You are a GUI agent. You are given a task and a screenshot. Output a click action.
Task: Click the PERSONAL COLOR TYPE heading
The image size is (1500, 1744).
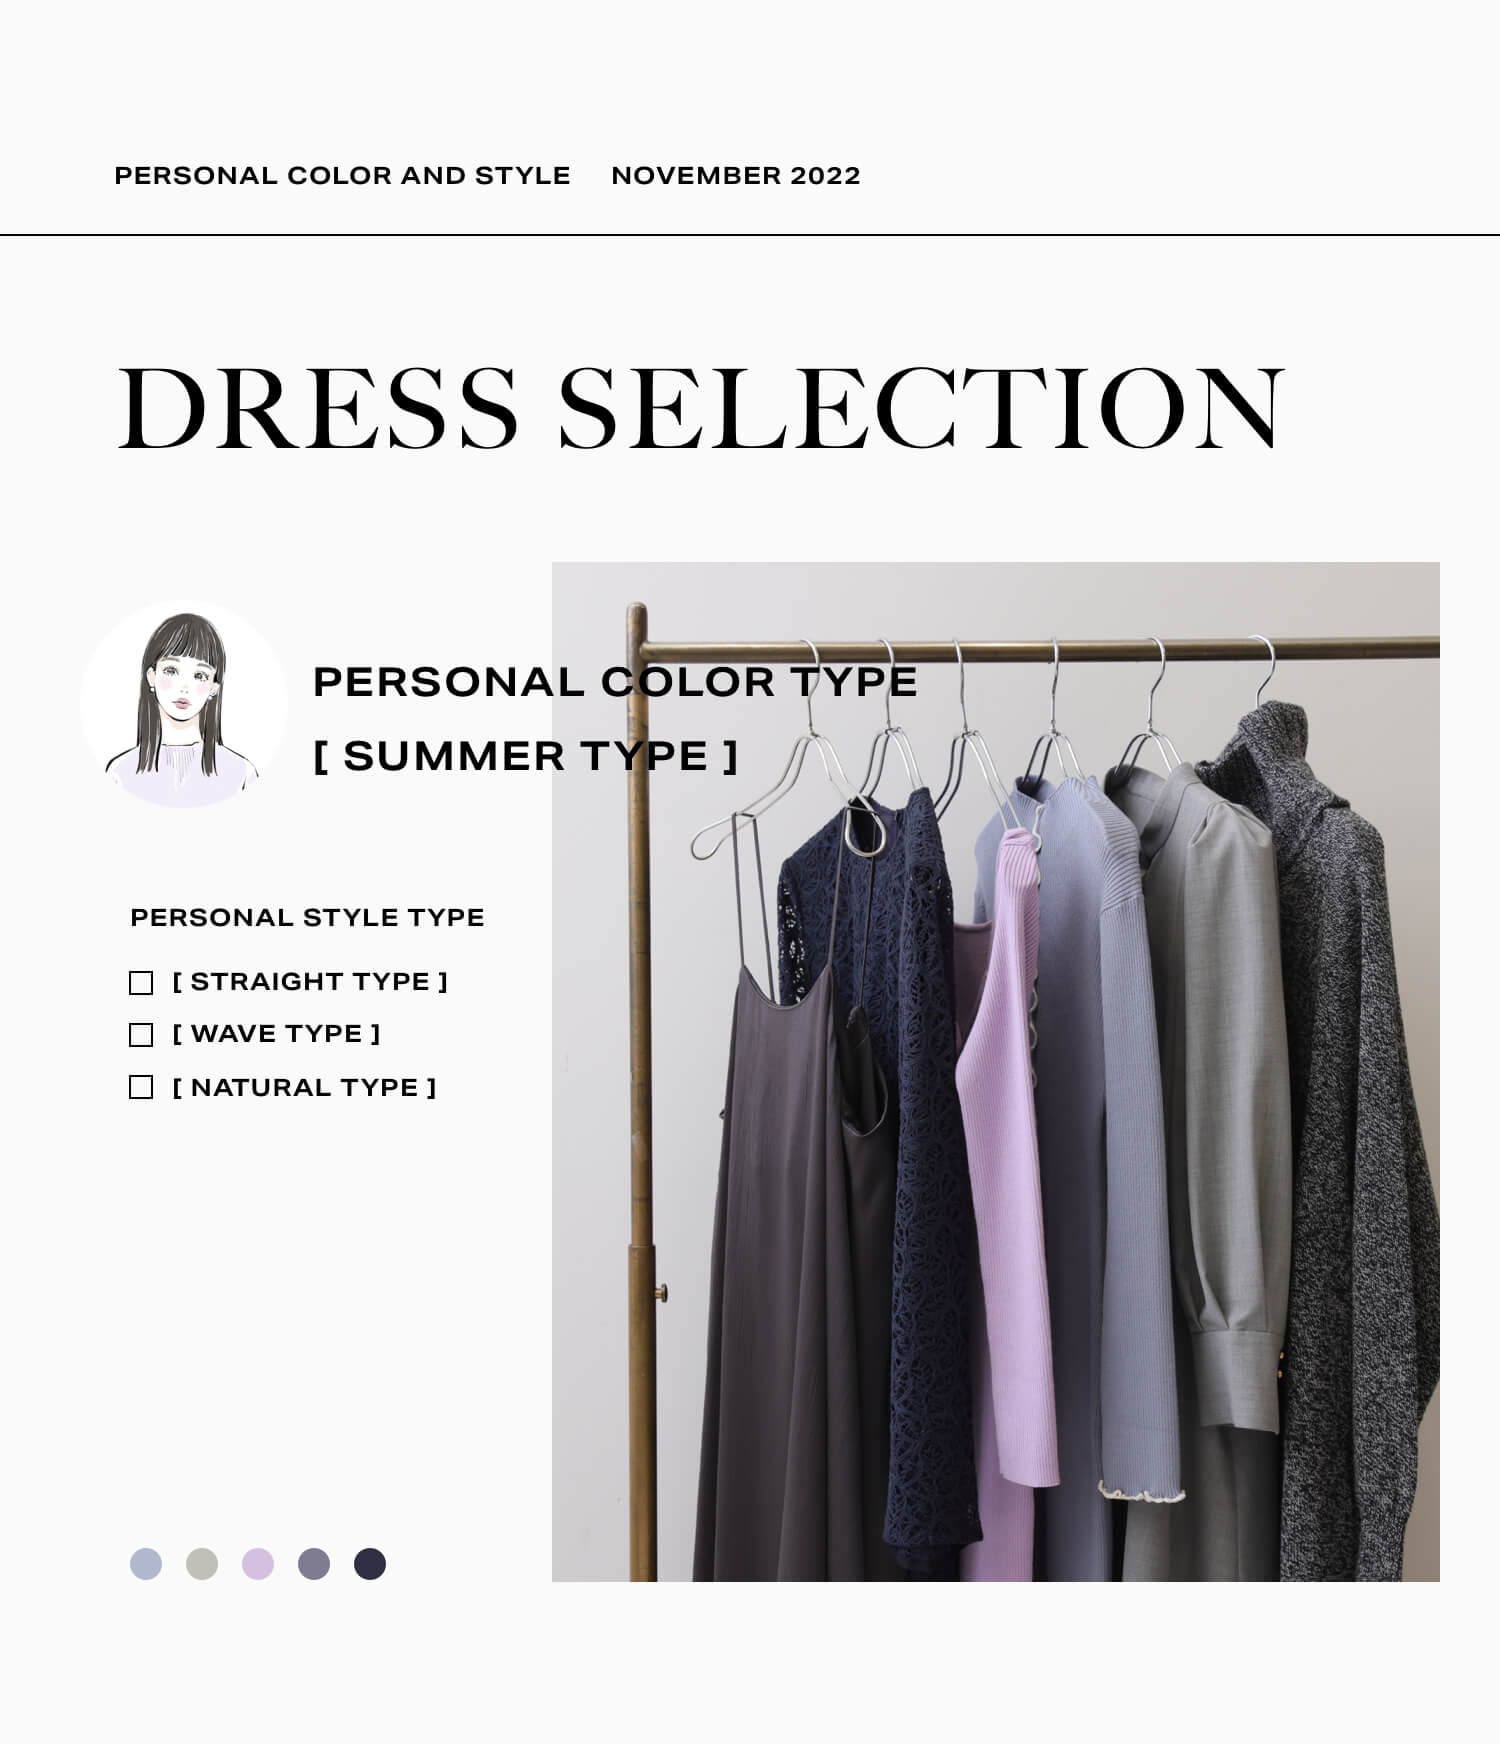point(615,682)
